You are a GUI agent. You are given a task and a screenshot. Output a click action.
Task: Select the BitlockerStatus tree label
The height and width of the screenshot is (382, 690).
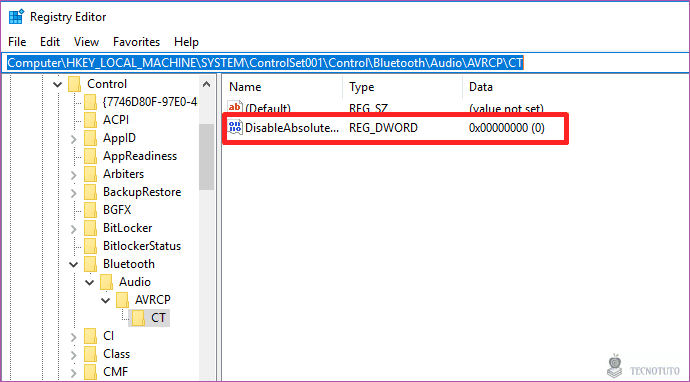point(142,246)
